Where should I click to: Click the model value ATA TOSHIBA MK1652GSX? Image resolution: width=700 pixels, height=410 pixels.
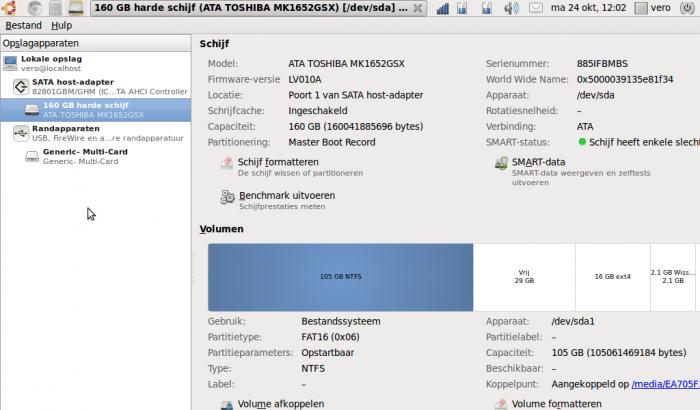tap(346, 64)
